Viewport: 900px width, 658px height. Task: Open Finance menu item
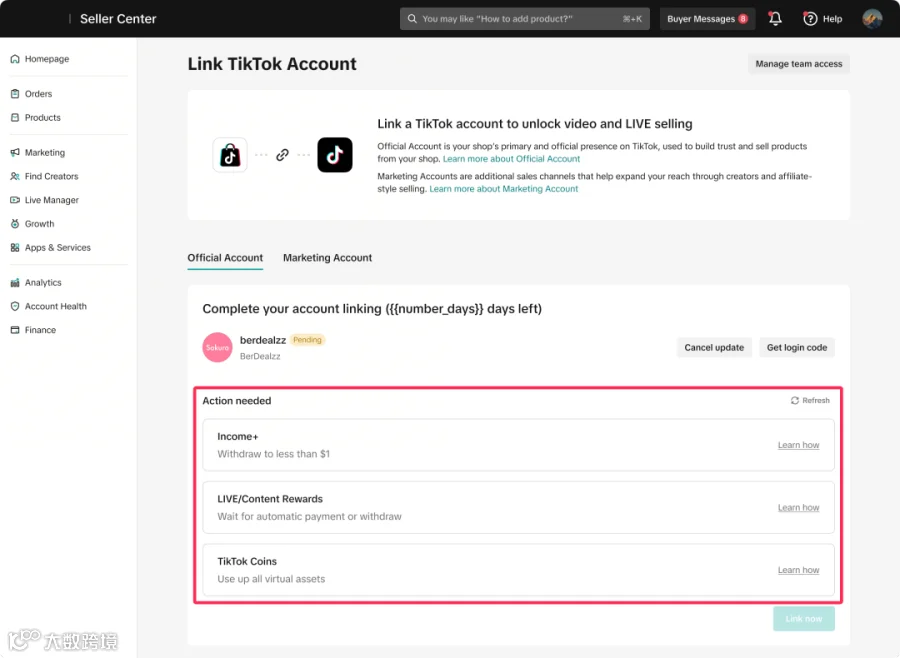click(x=40, y=330)
